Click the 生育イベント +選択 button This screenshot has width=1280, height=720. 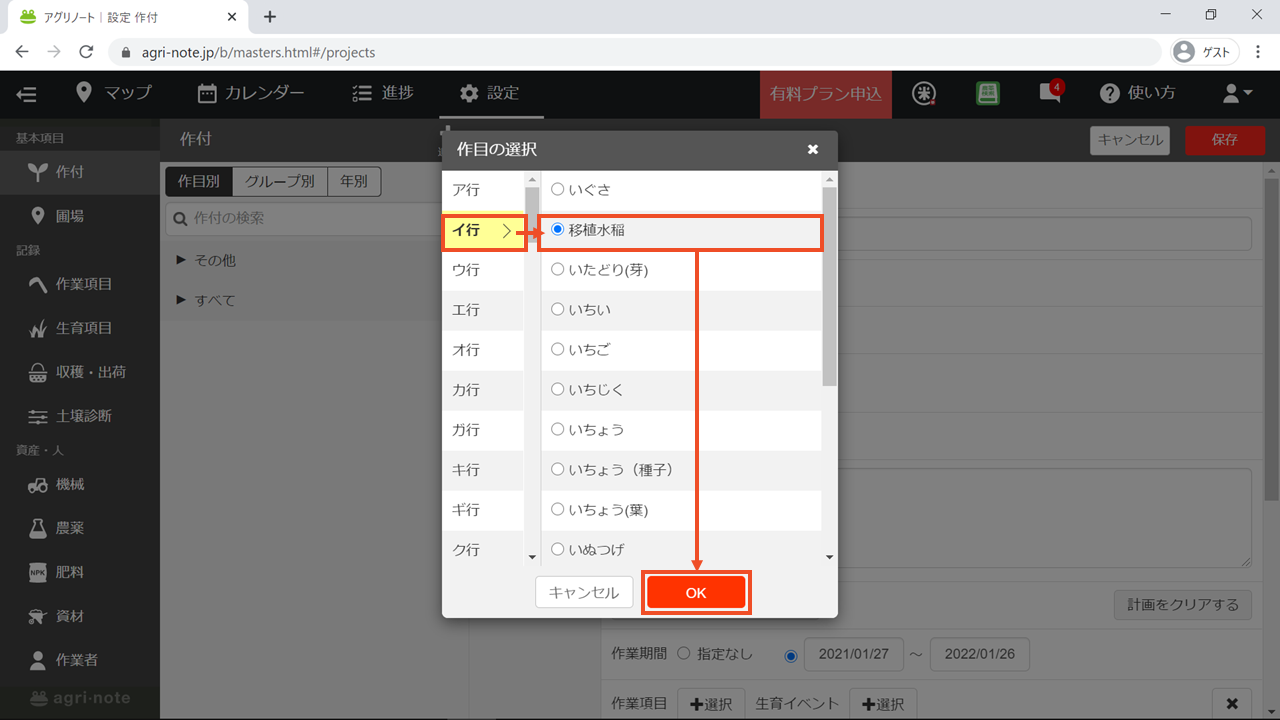(x=883, y=704)
